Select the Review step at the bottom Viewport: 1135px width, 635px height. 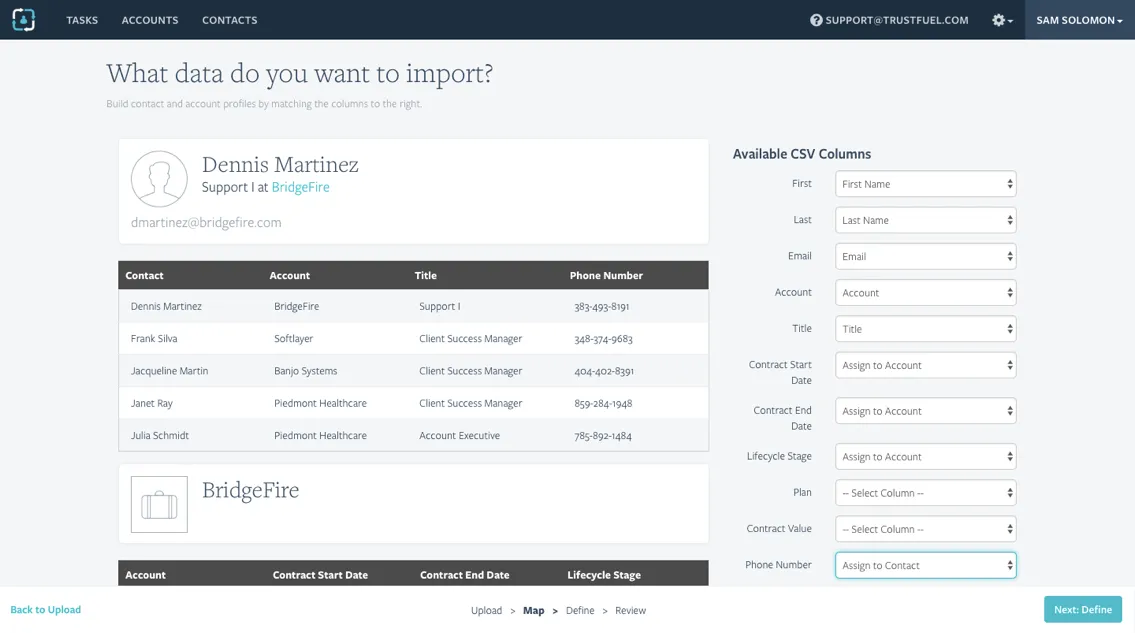[x=630, y=610]
